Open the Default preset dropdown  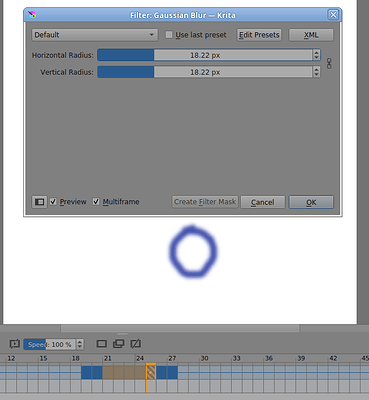pos(95,35)
